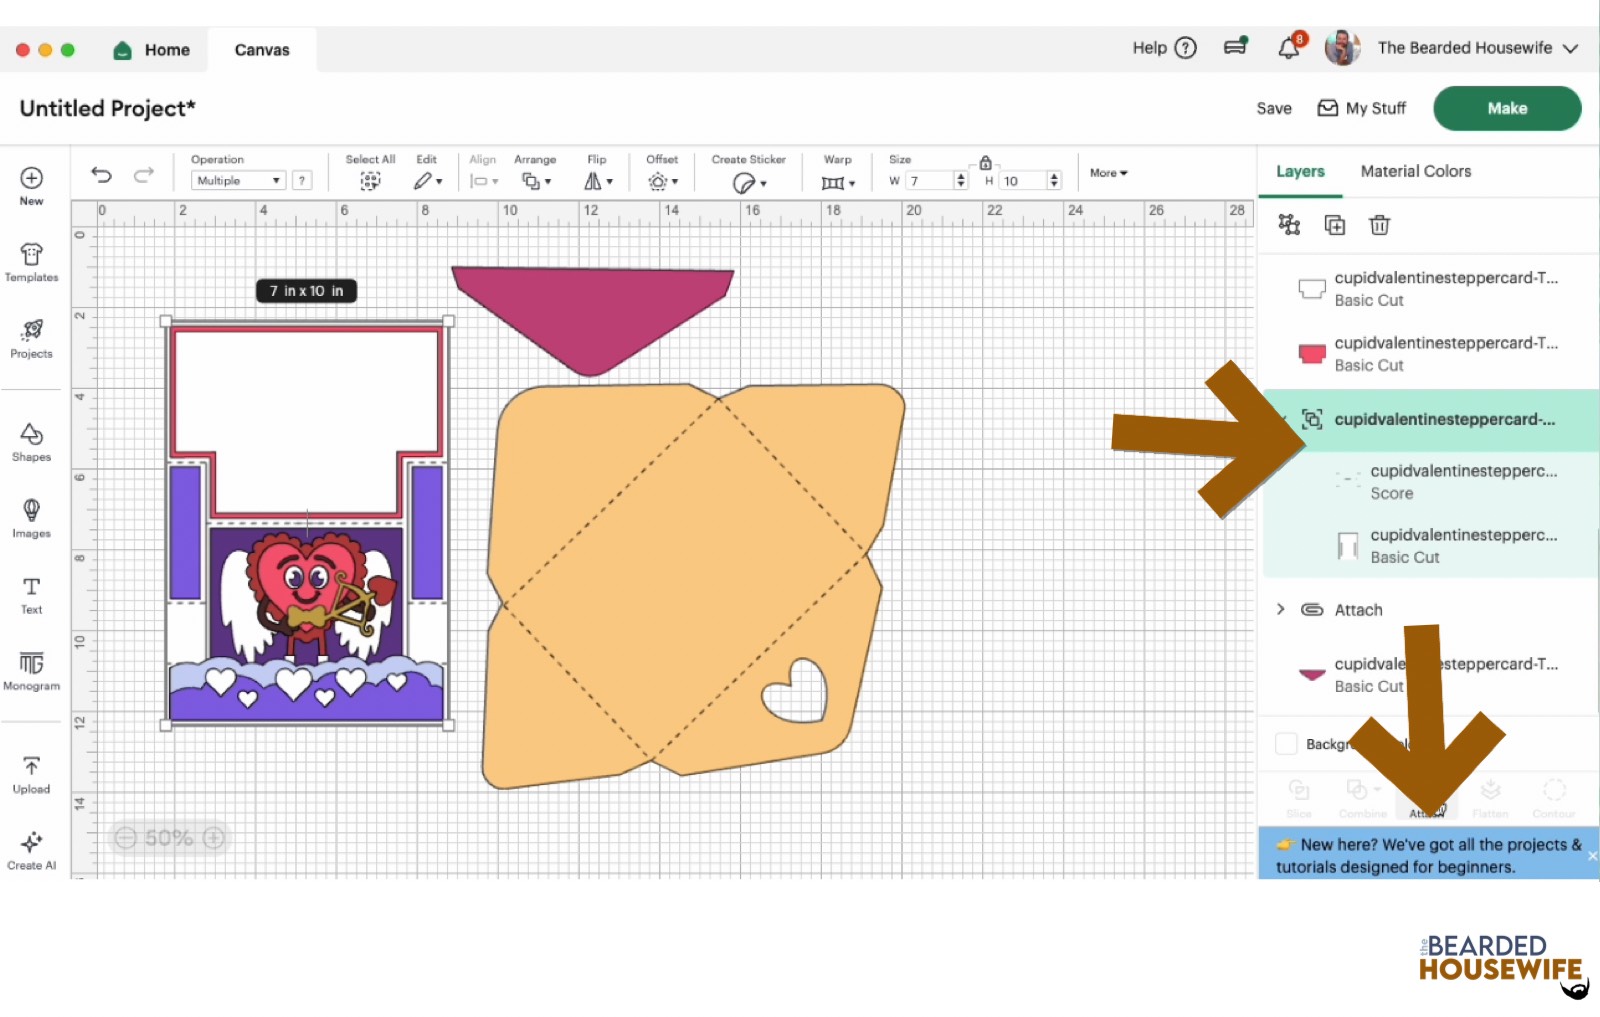This screenshot has width=1600, height=1017.
Task: Delete the selected layer with trash icon
Action: coord(1379,225)
